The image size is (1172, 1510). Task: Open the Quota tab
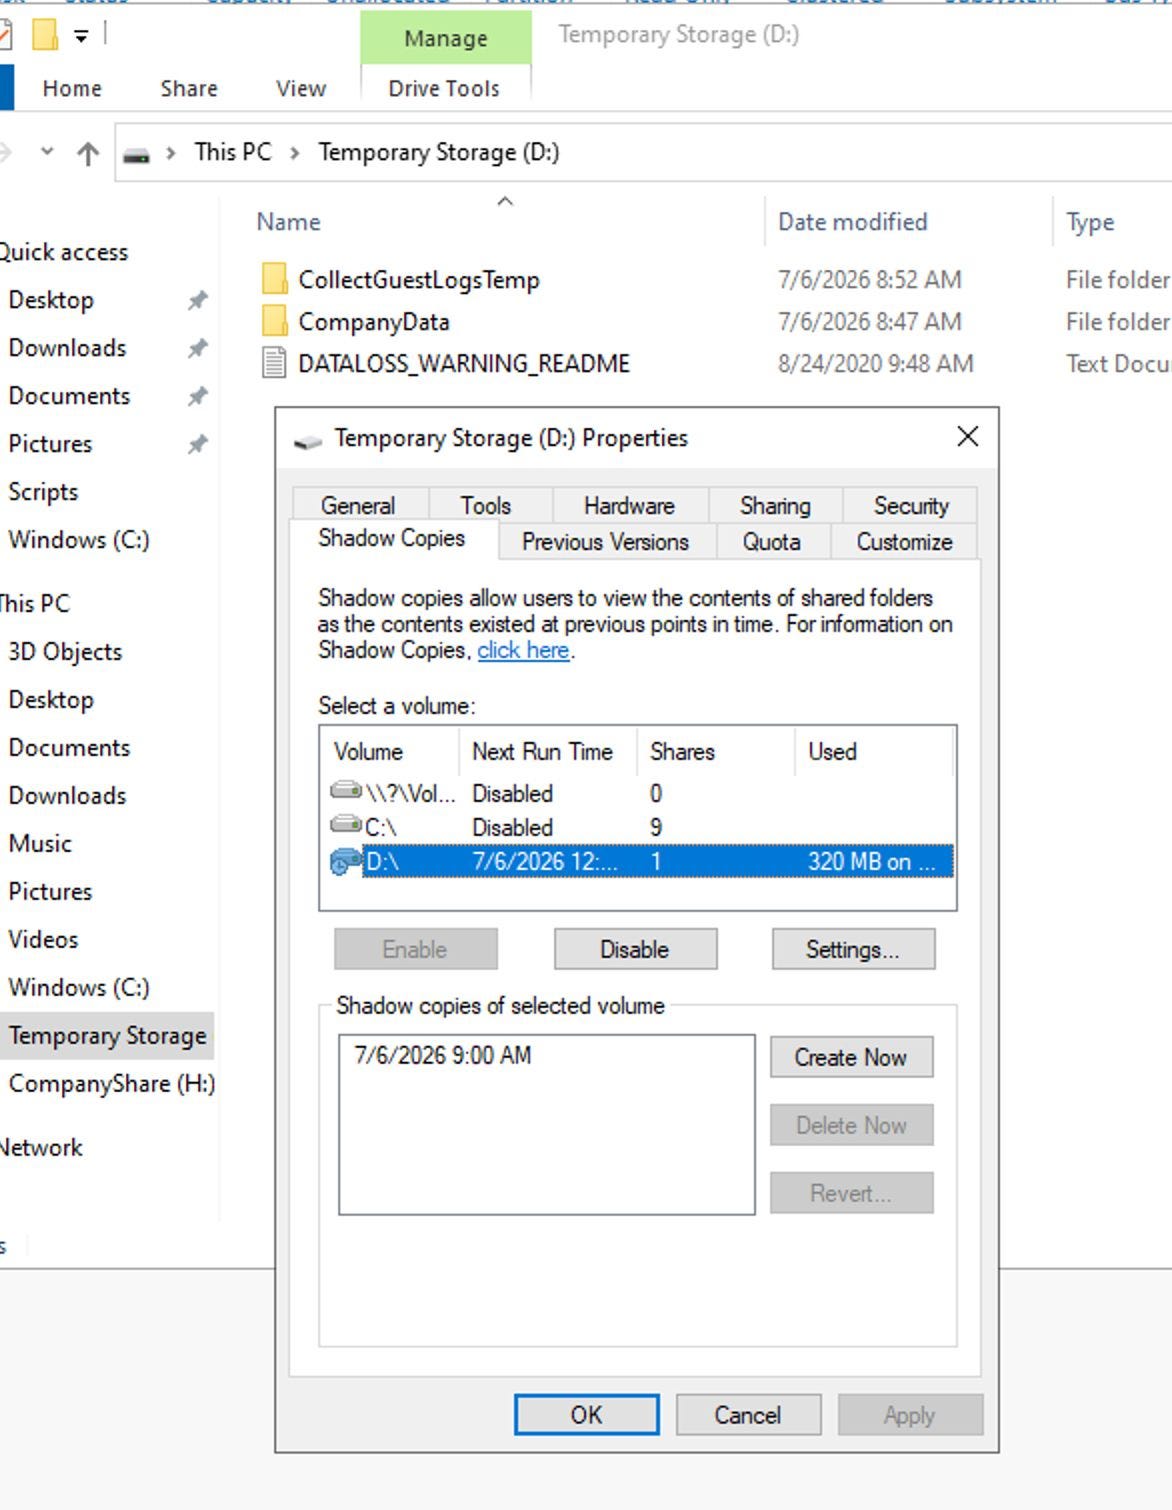point(771,541)
